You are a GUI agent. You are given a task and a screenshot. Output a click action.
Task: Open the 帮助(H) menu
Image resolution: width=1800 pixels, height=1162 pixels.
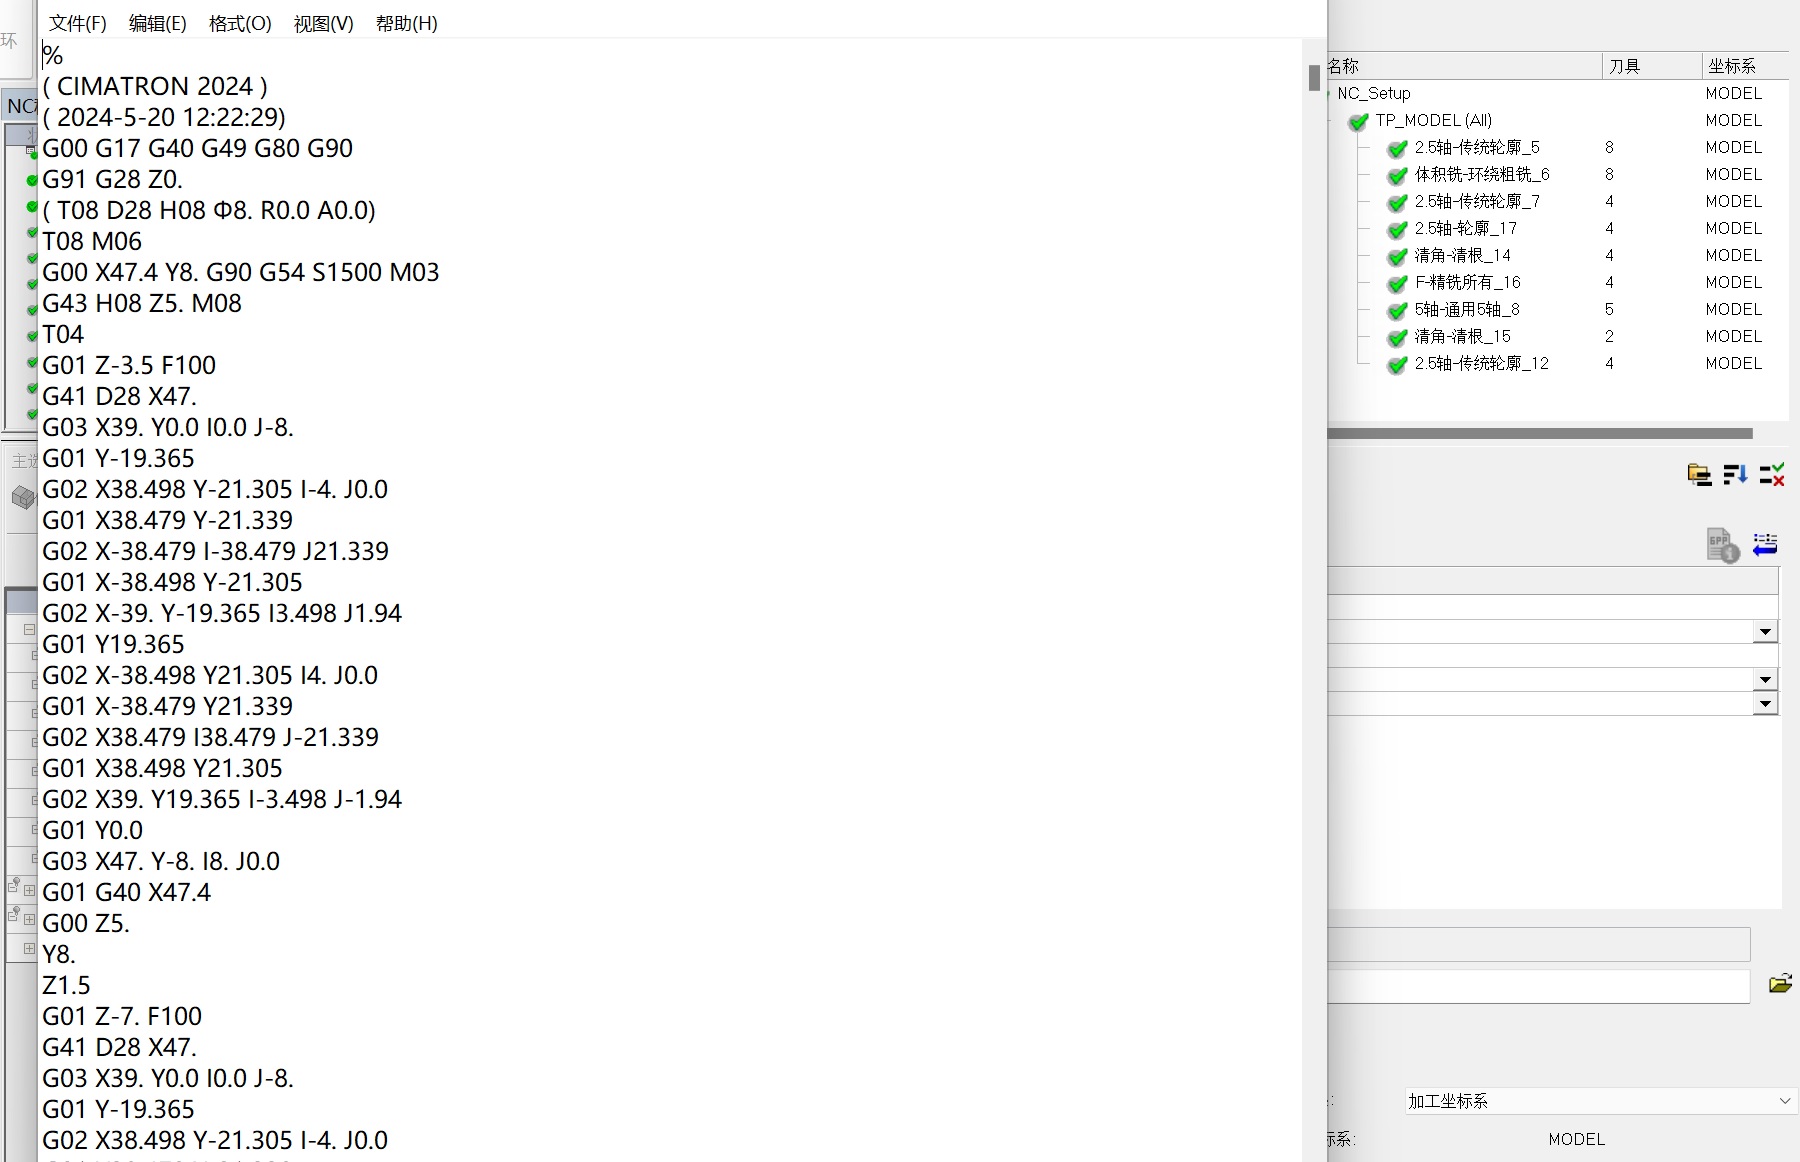(407, 23)
